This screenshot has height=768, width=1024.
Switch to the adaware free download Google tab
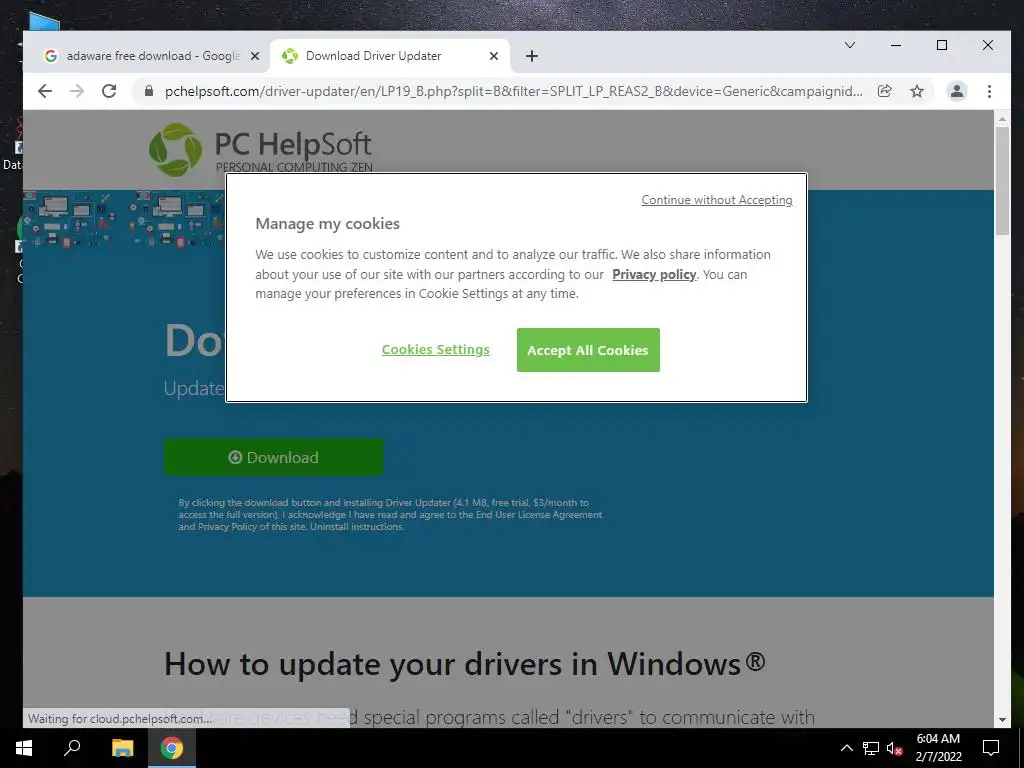tap(152, 56)
